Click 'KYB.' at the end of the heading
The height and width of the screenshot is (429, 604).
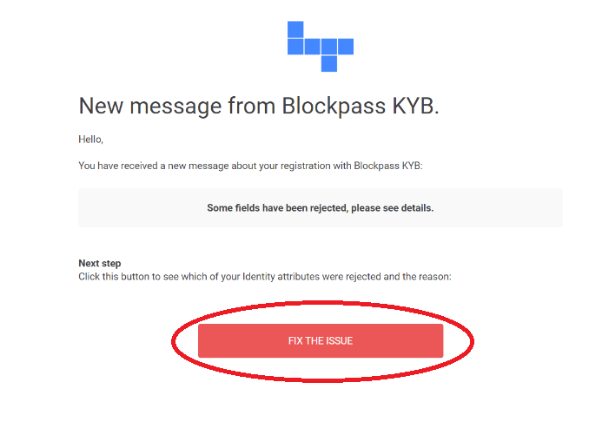pyautogui.click(x=416, y=106)
